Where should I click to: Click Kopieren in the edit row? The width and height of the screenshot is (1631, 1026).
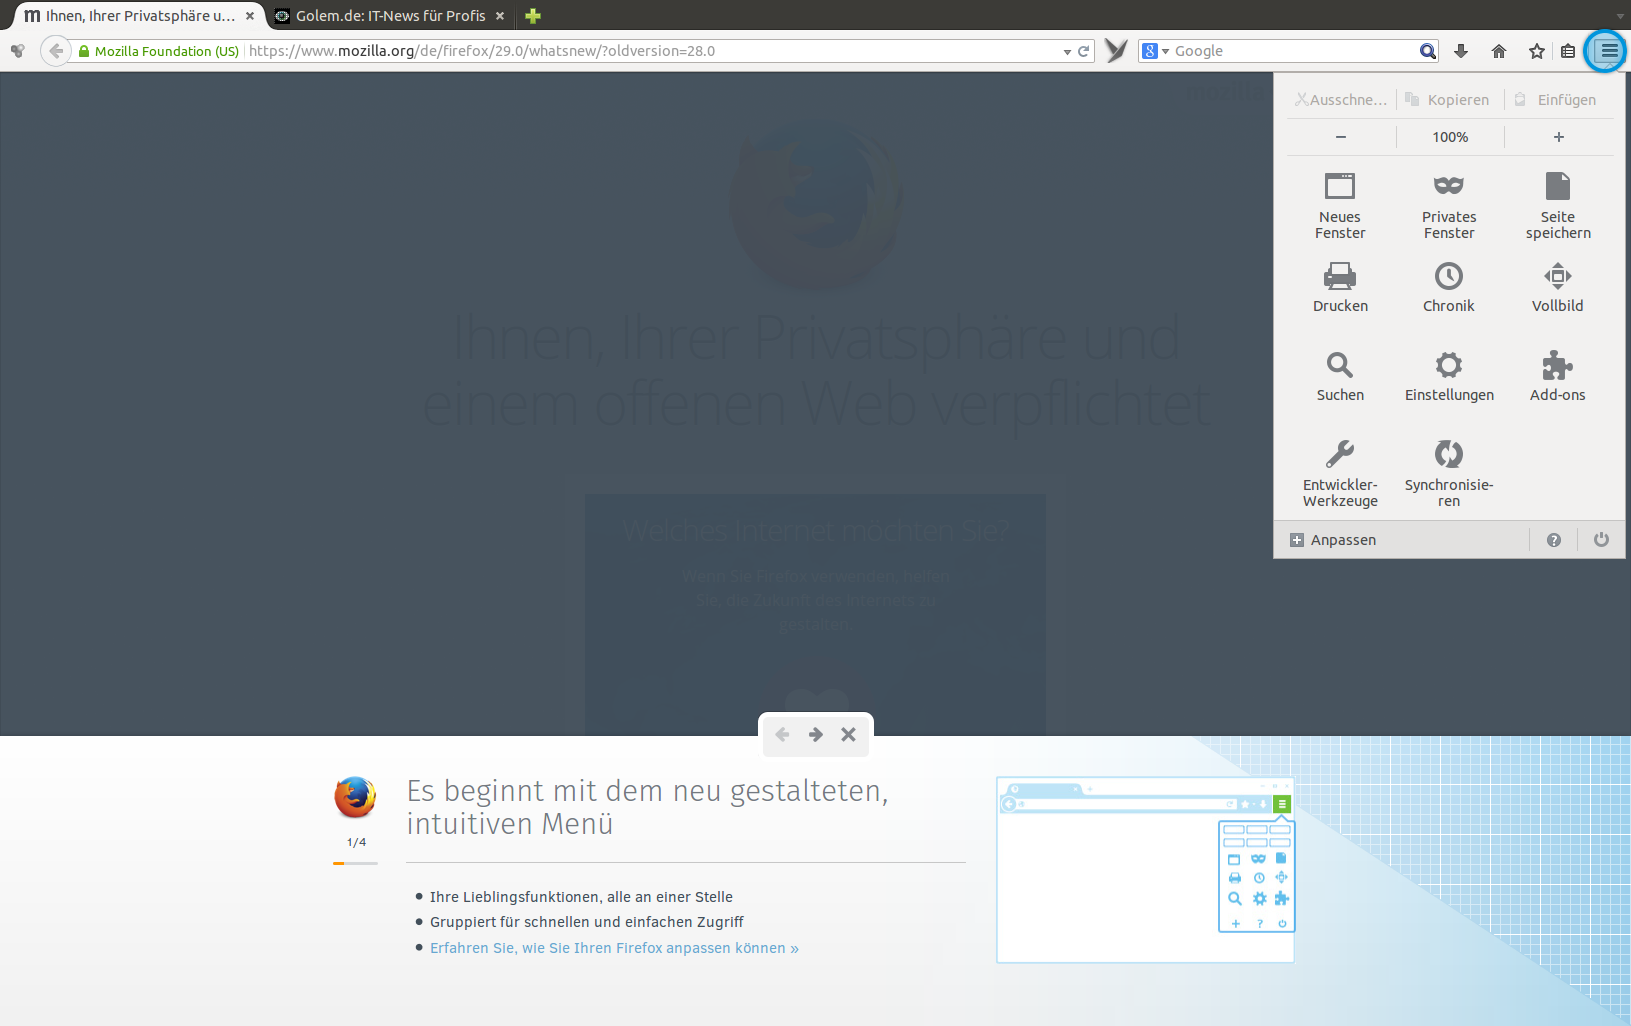tap(1448, 100)
